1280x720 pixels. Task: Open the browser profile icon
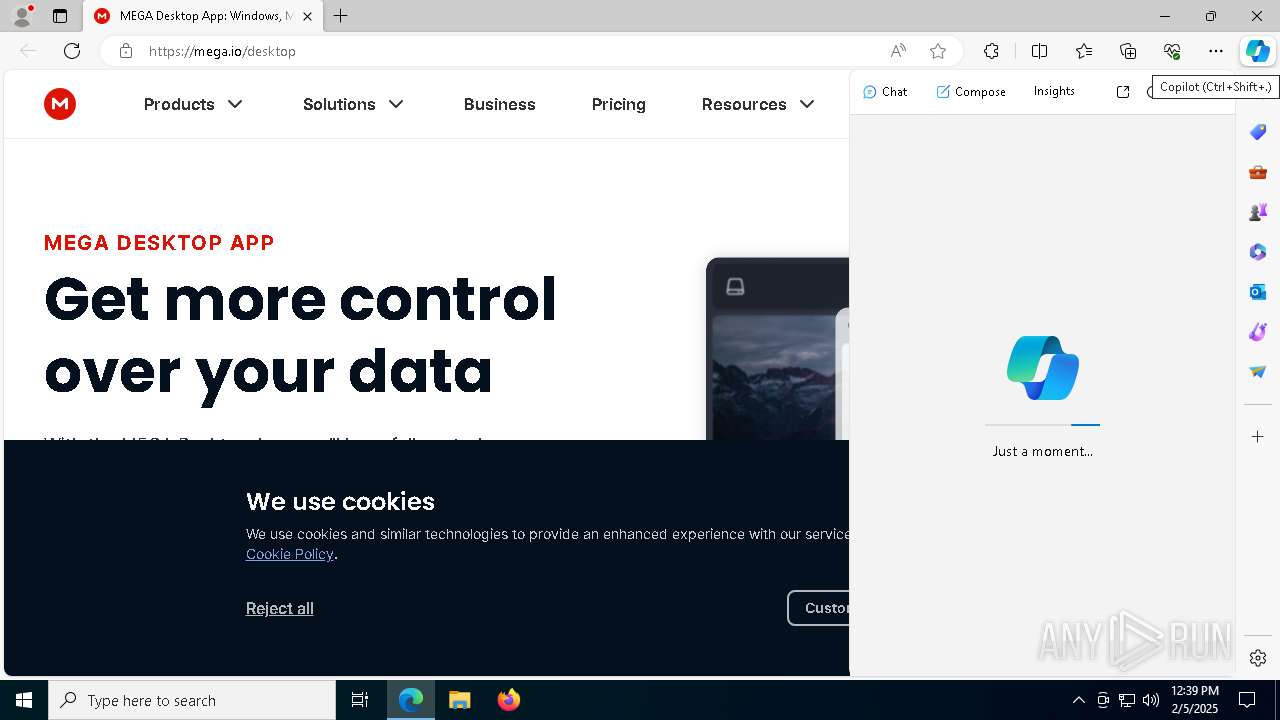(22, 16)
